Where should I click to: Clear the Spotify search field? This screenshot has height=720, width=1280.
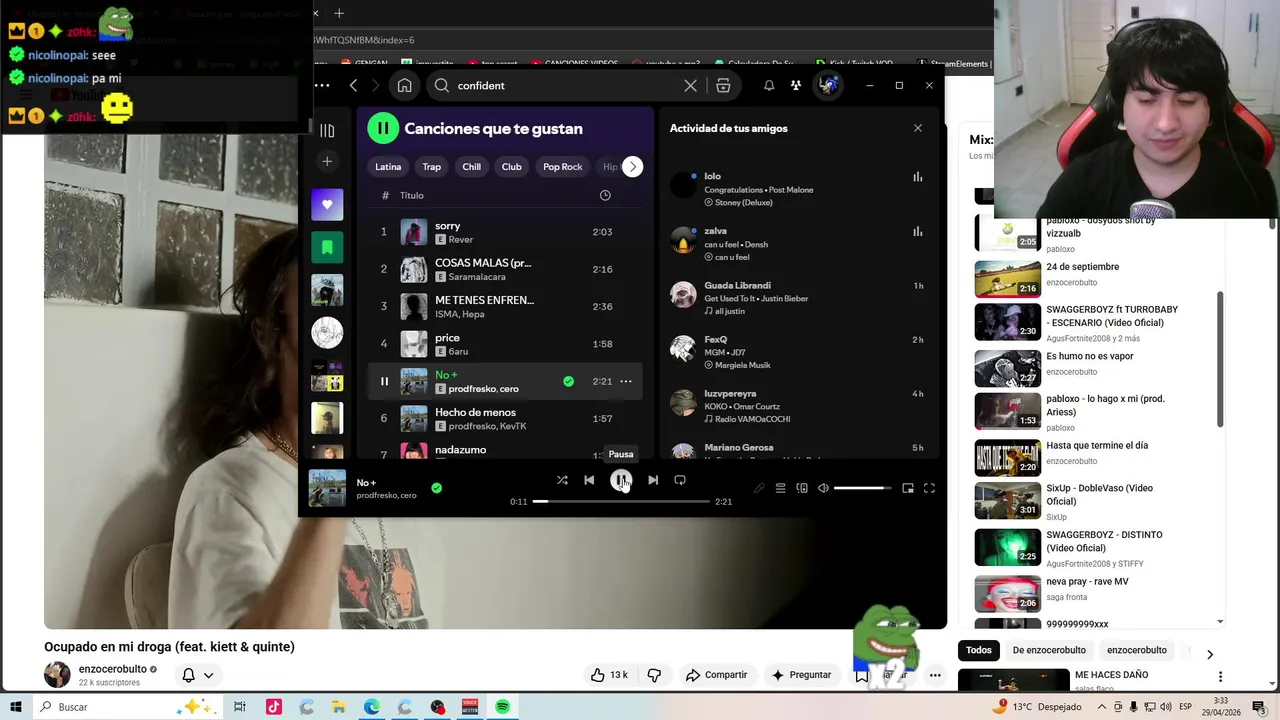690,86
